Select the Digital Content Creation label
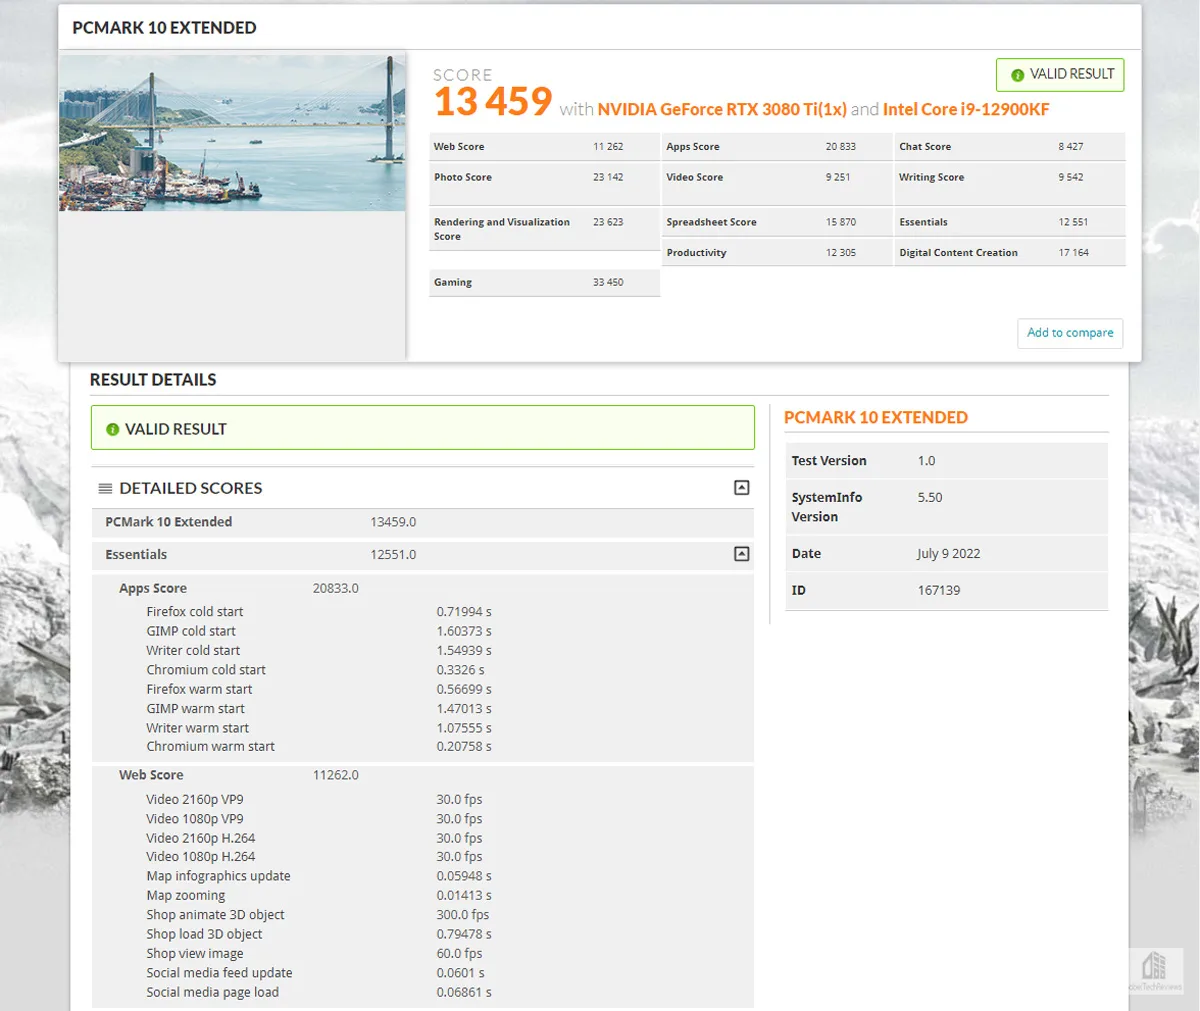The width and height of the screenshot is (1200, 1011). [958, 253]
